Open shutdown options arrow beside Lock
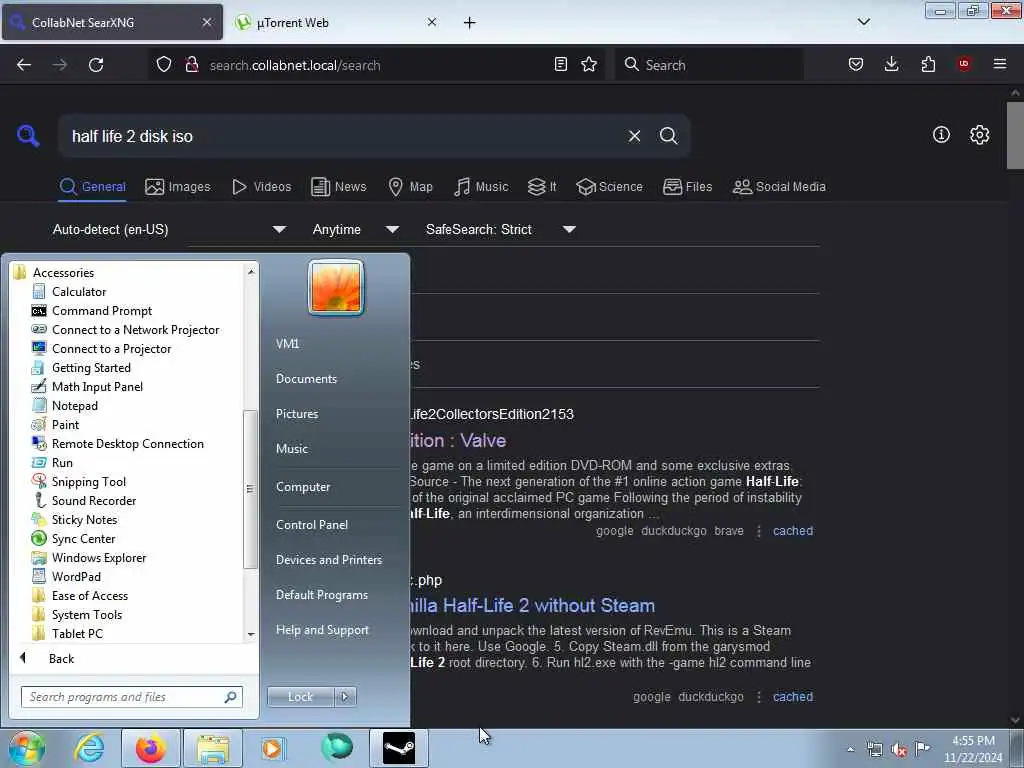 point(345,697)
